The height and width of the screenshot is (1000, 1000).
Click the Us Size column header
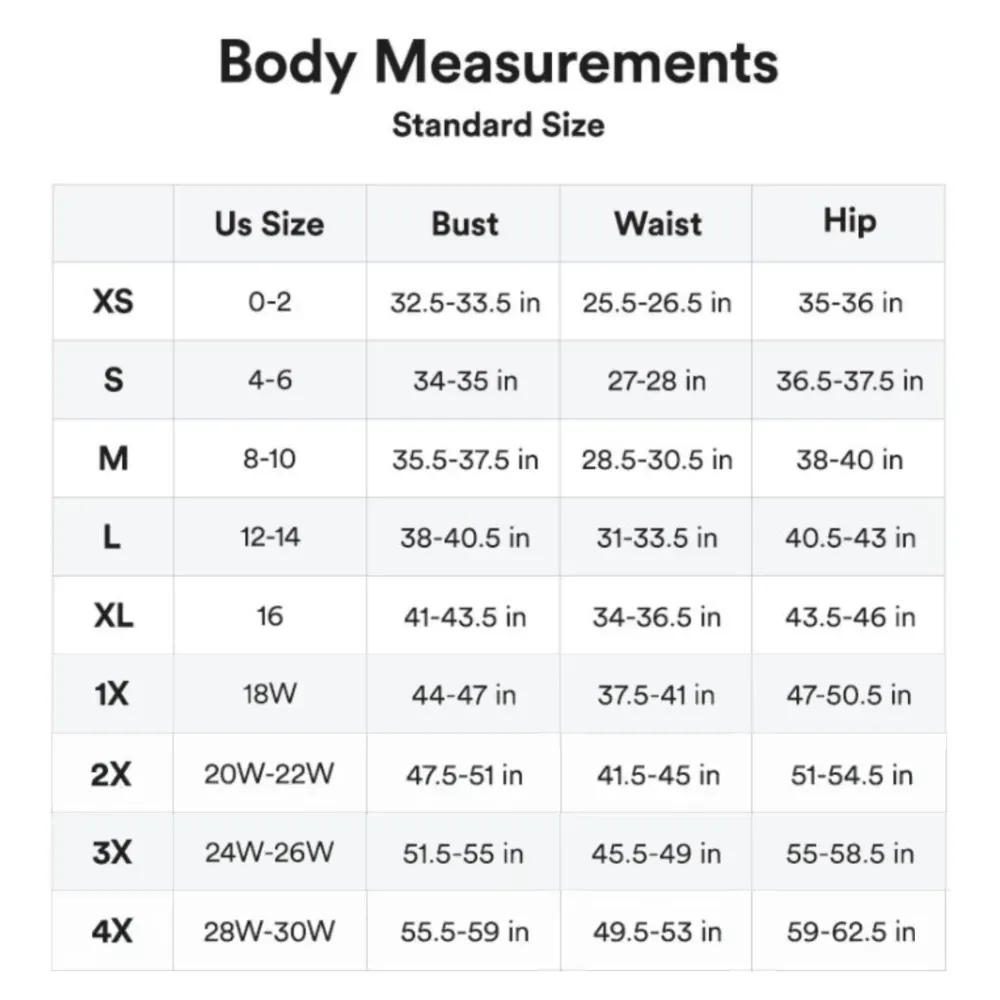pyautogui.click(x=269, y=224)
